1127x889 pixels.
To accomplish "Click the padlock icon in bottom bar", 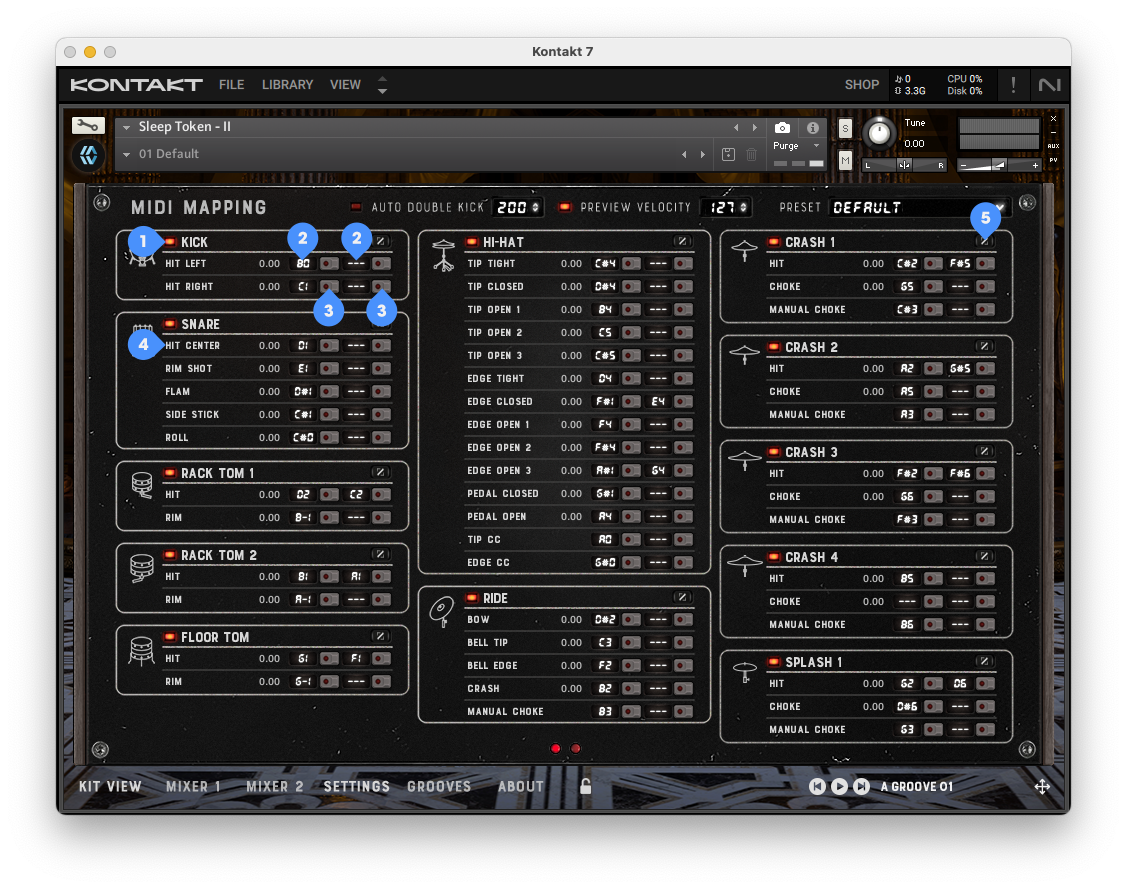I will point(586,787).
